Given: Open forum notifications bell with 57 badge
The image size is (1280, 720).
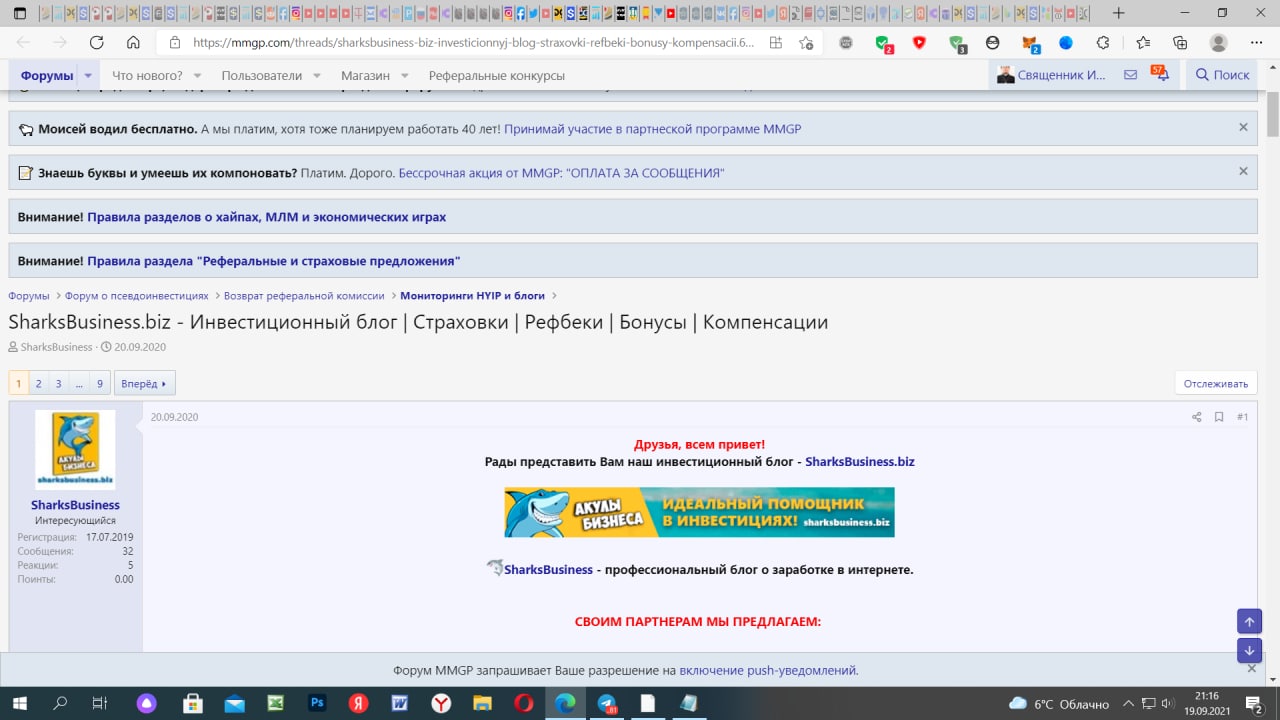Looking at the screenshot, I should click(1160, 74).
